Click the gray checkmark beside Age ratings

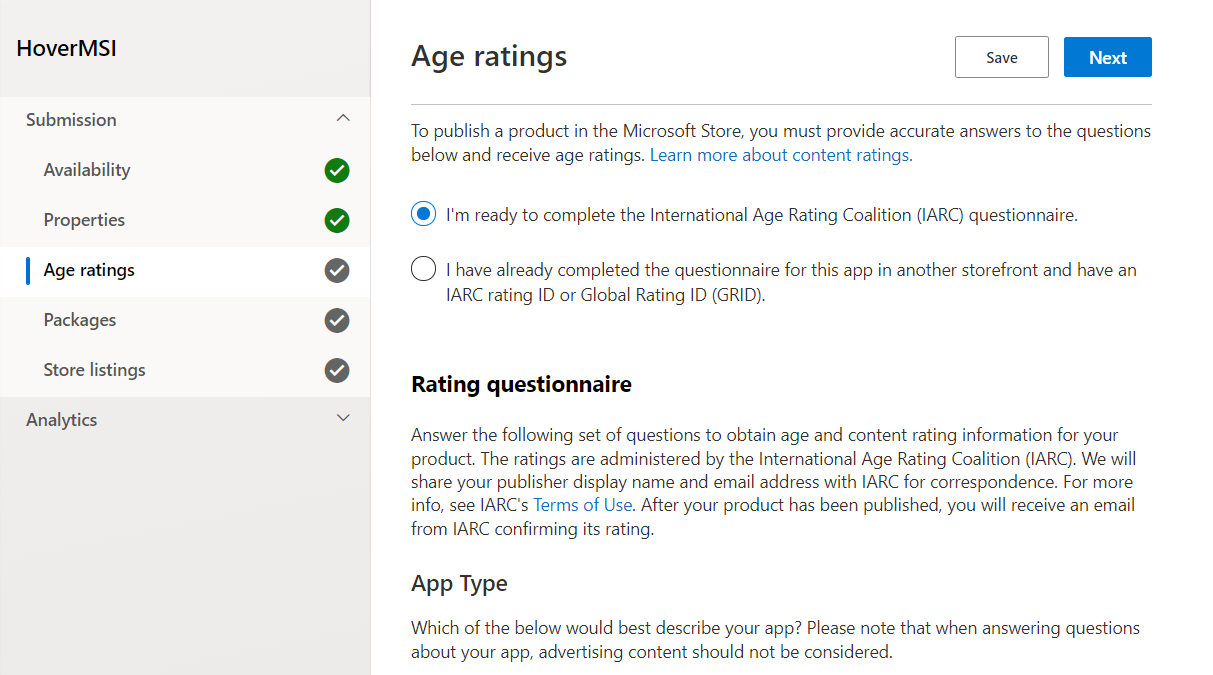[x=337, y=270]
